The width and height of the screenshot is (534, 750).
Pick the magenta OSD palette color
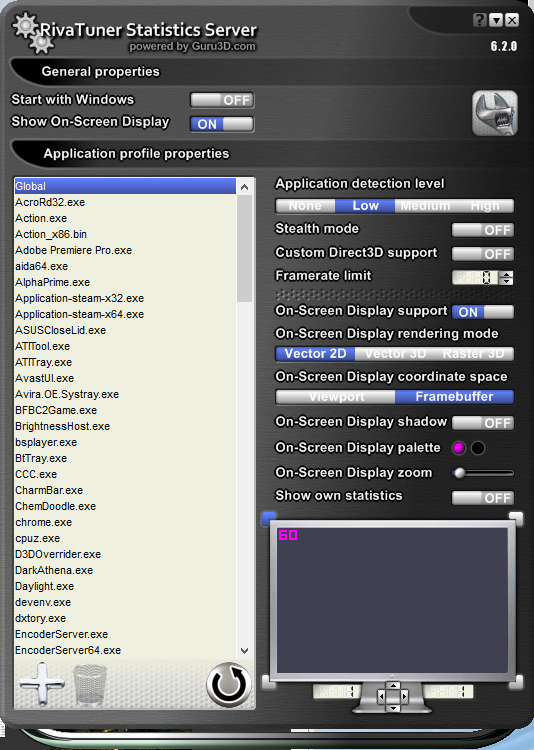click(x=459, y=448)
